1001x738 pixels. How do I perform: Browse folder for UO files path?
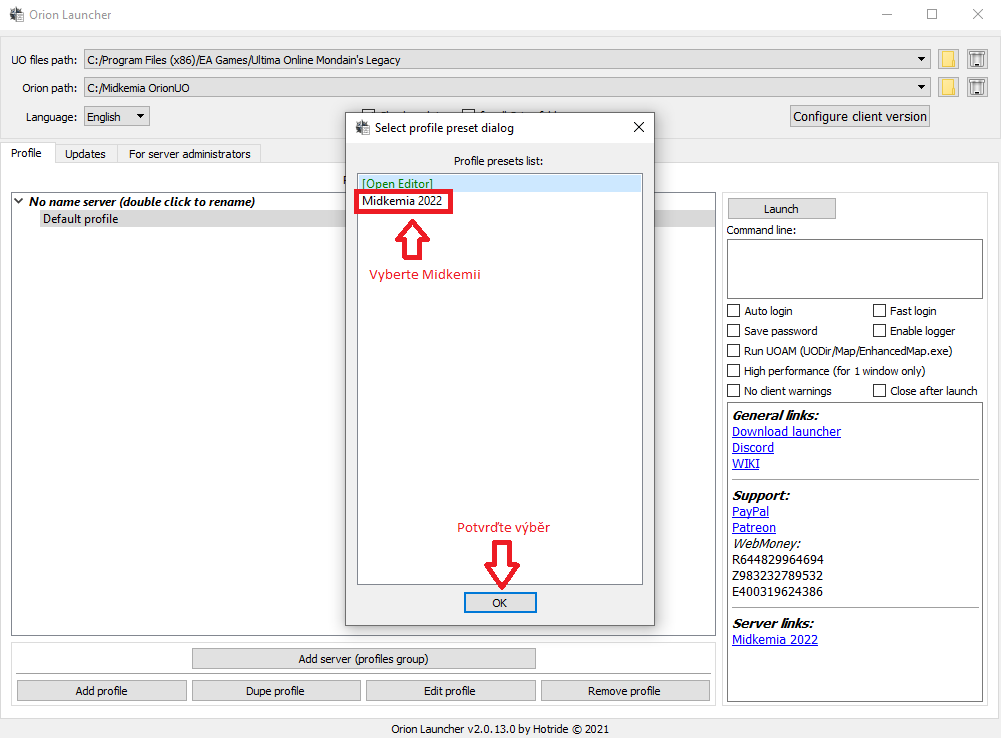[948, 59]
